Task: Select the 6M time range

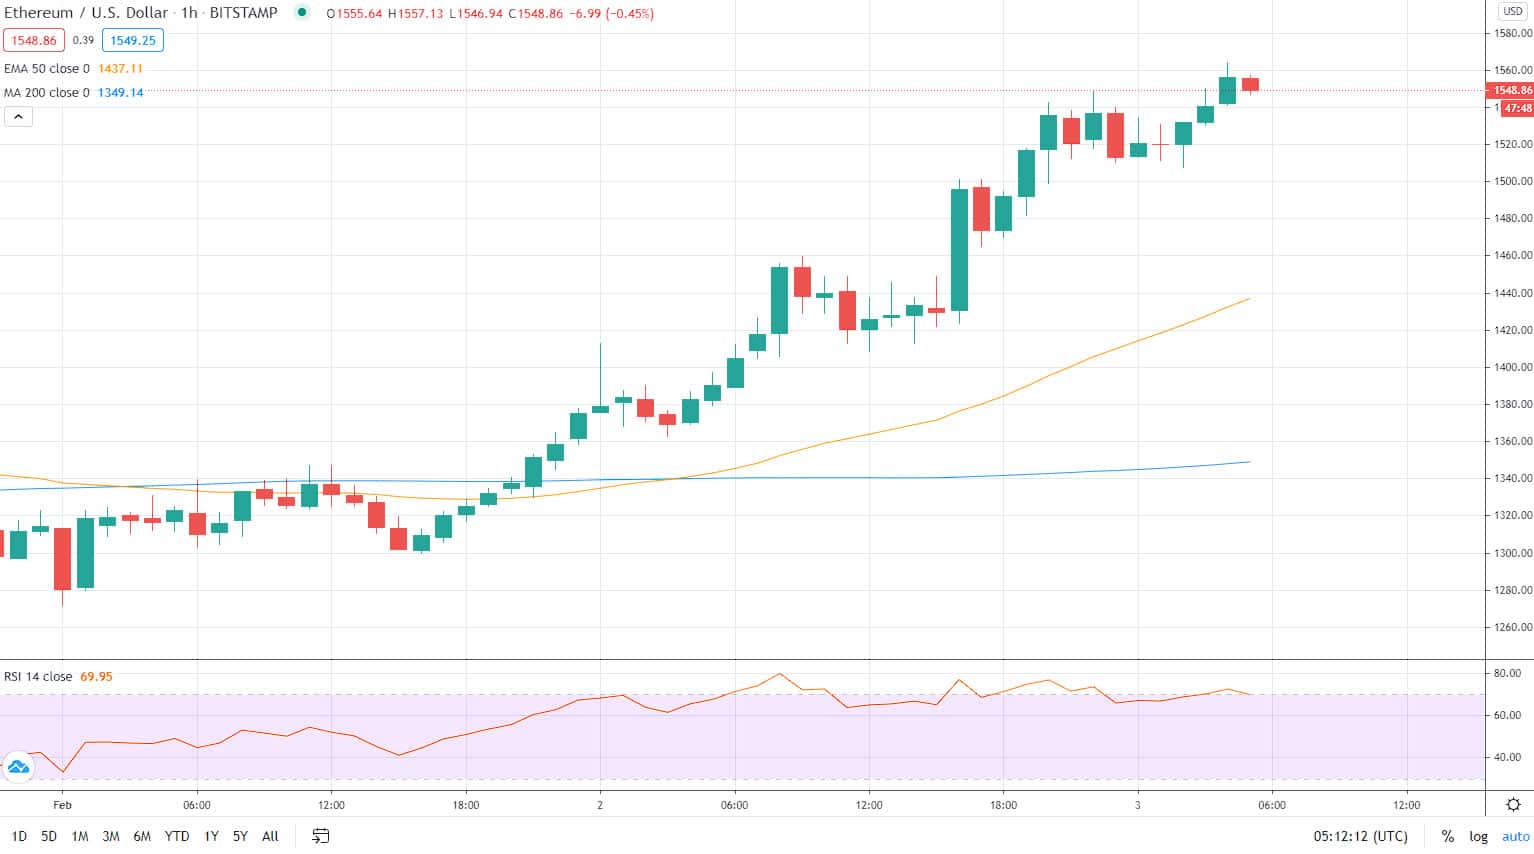Action: 142,836
